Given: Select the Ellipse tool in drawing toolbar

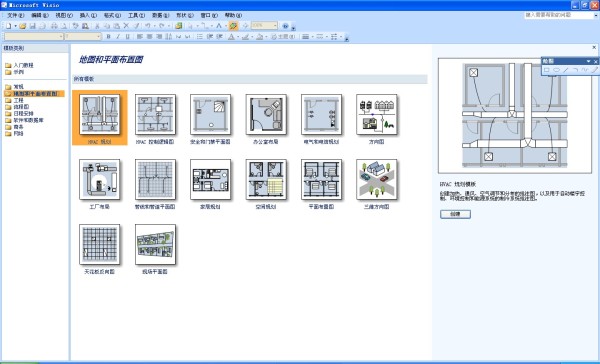Looking at the screenshot, I should pyautogui.click(x=556, y=70).
